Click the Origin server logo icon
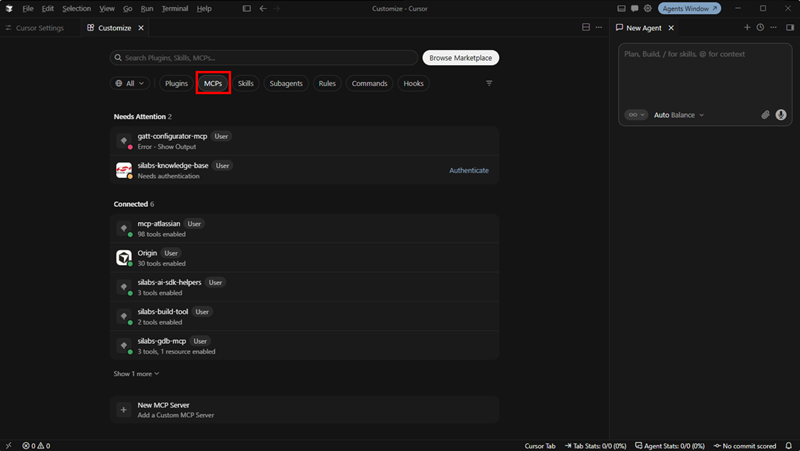The width and height of the screenshot is (800, 451). [x=123, y=258]
